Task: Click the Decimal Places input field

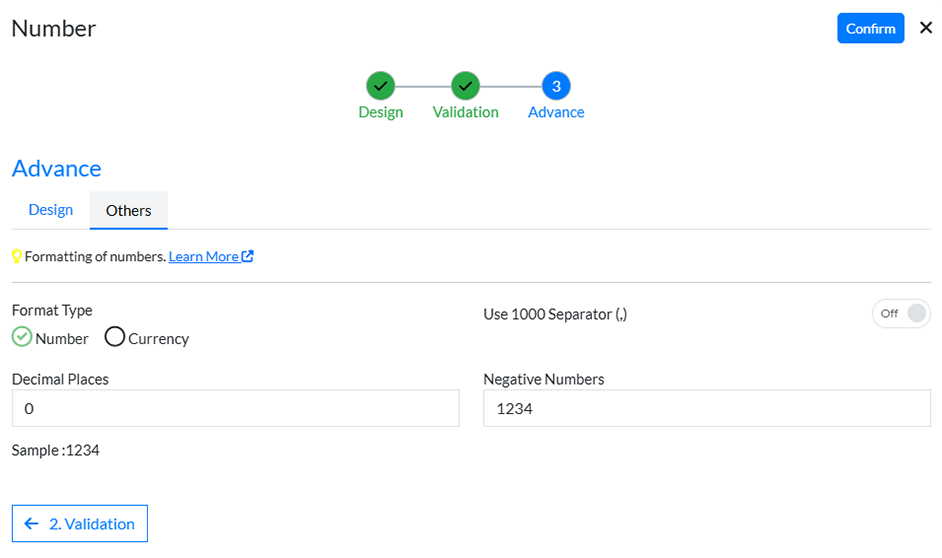Action: pos(235,408)
